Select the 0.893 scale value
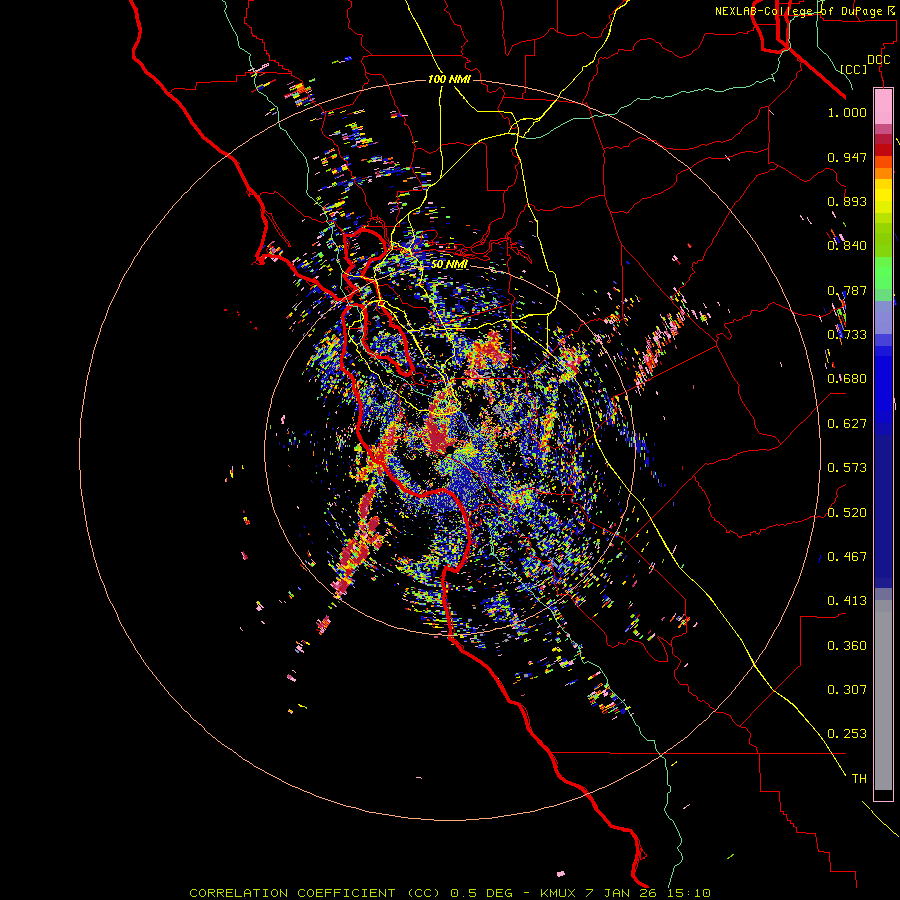The width and height of the screenshot is (900, 900). point(847,201)
